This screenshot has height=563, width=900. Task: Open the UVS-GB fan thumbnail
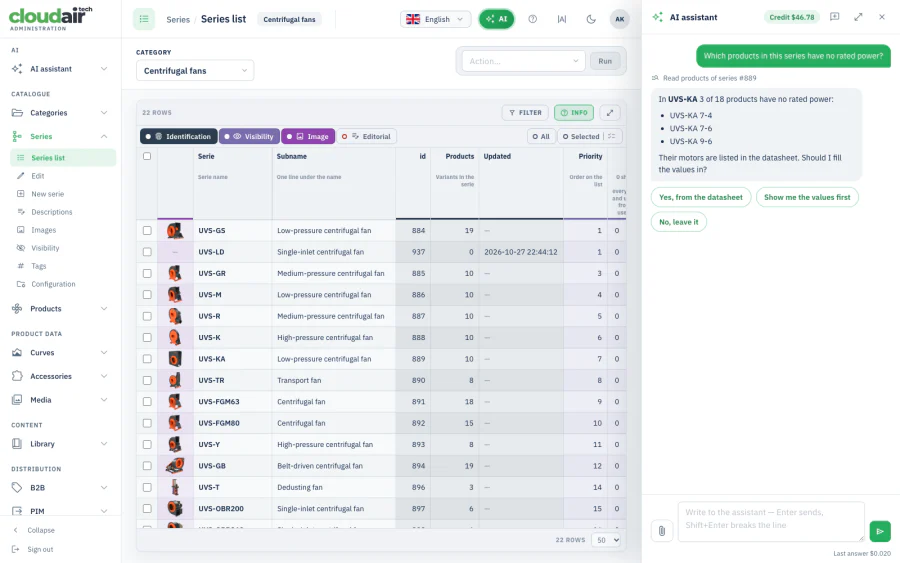[175, 465]
